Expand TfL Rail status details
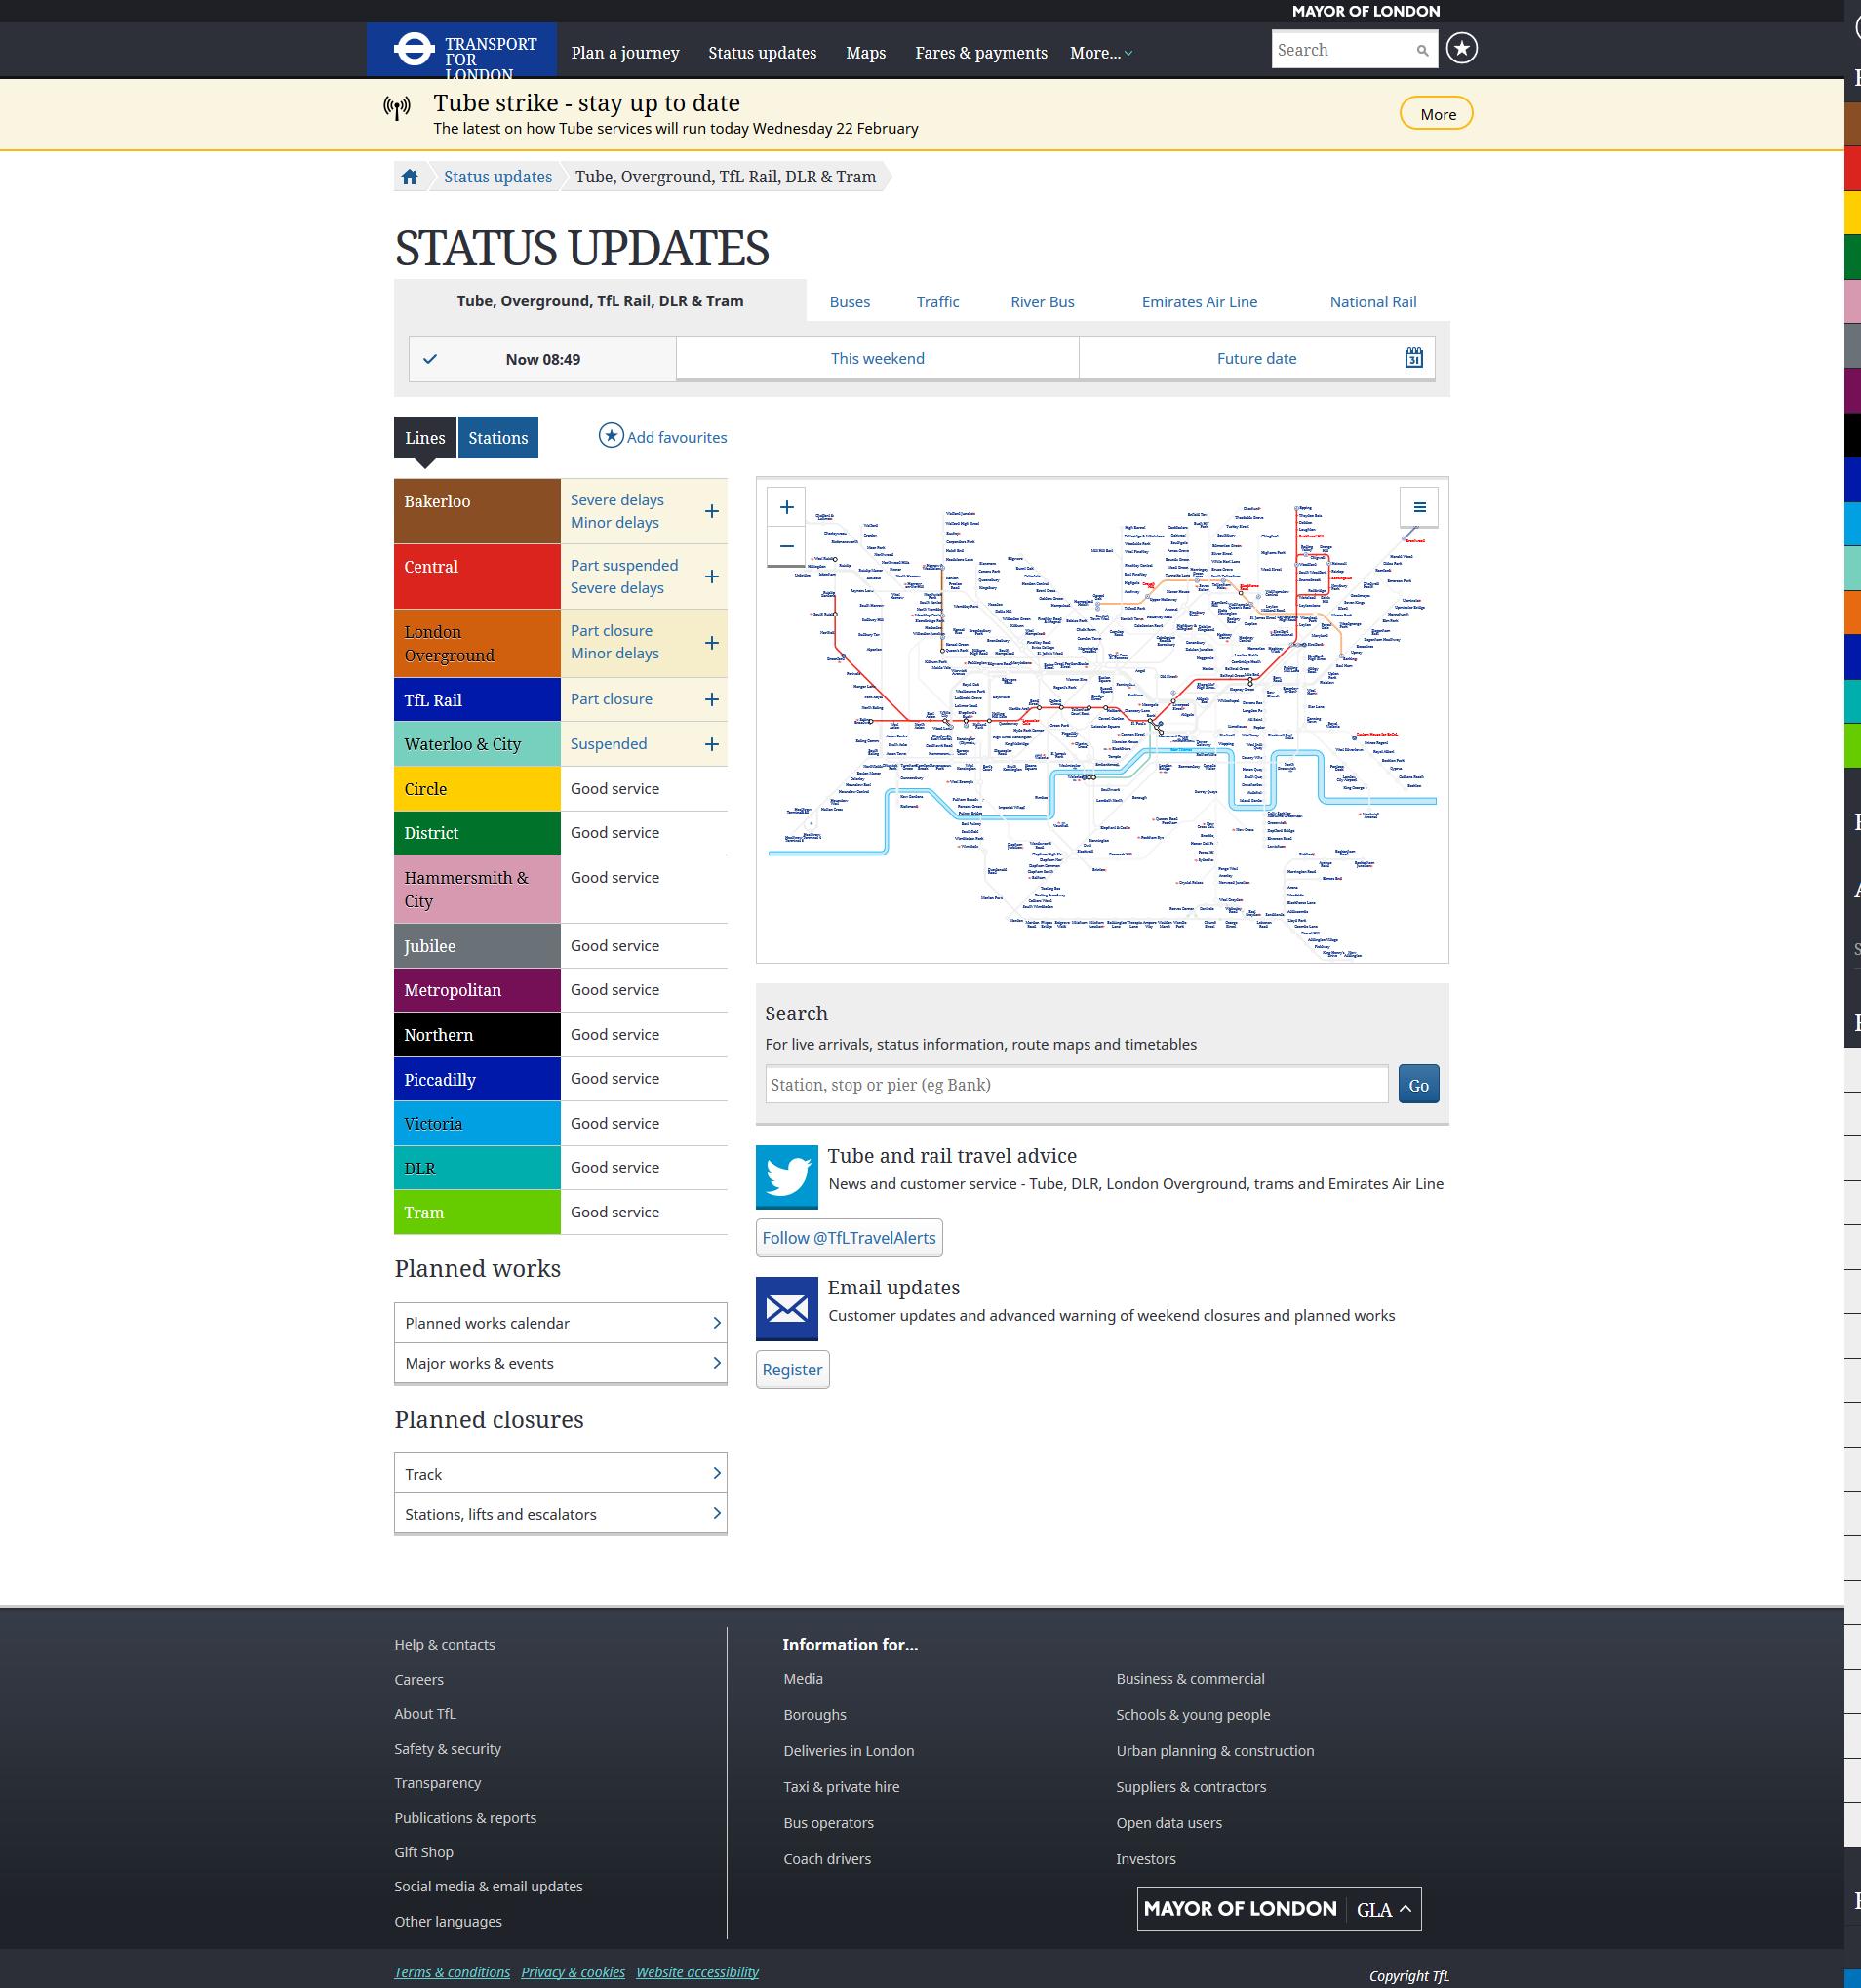This screenshot has height=1988, width=1861. (x=711, y=700)
